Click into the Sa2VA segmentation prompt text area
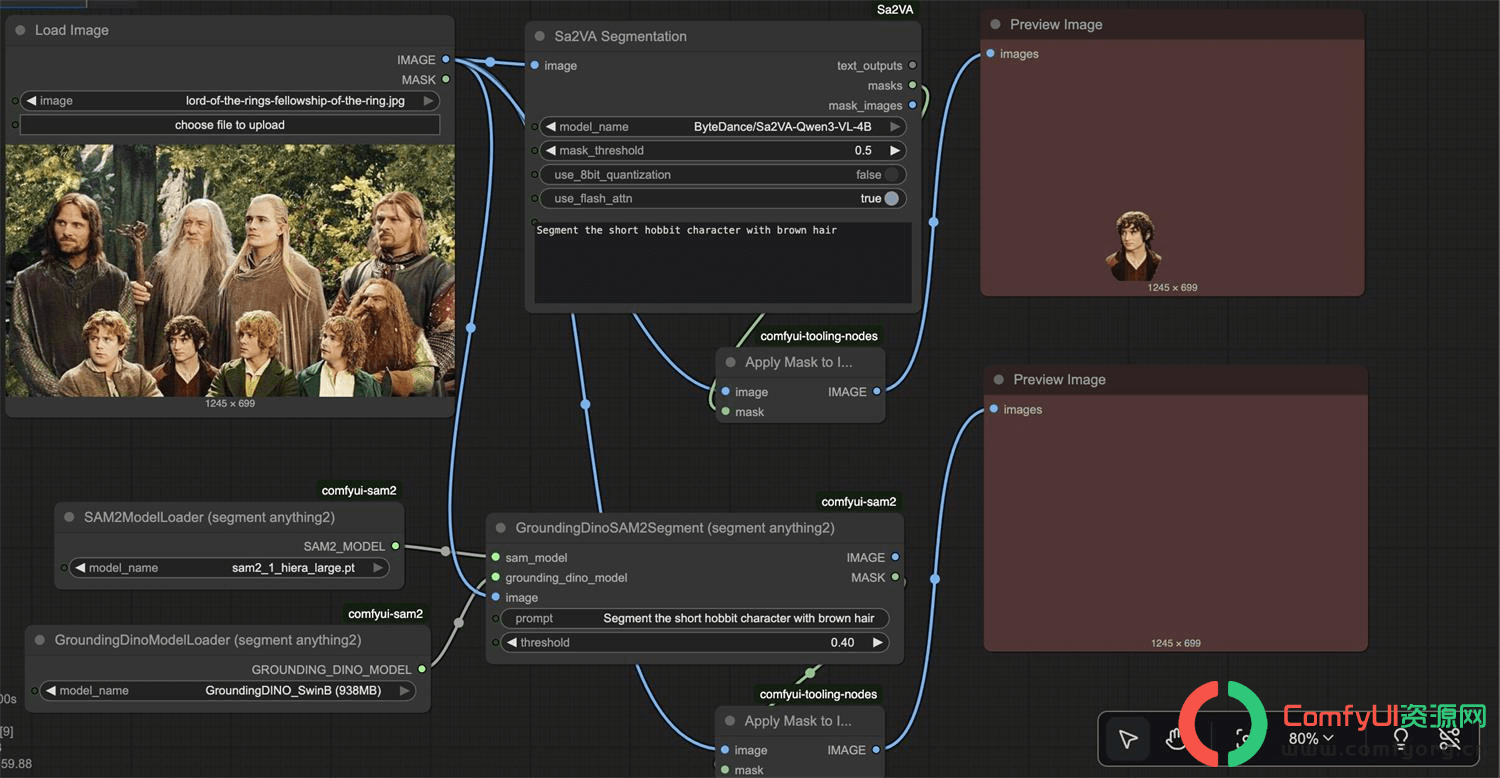Screen dimensions: 1500x778 (723, 261)
